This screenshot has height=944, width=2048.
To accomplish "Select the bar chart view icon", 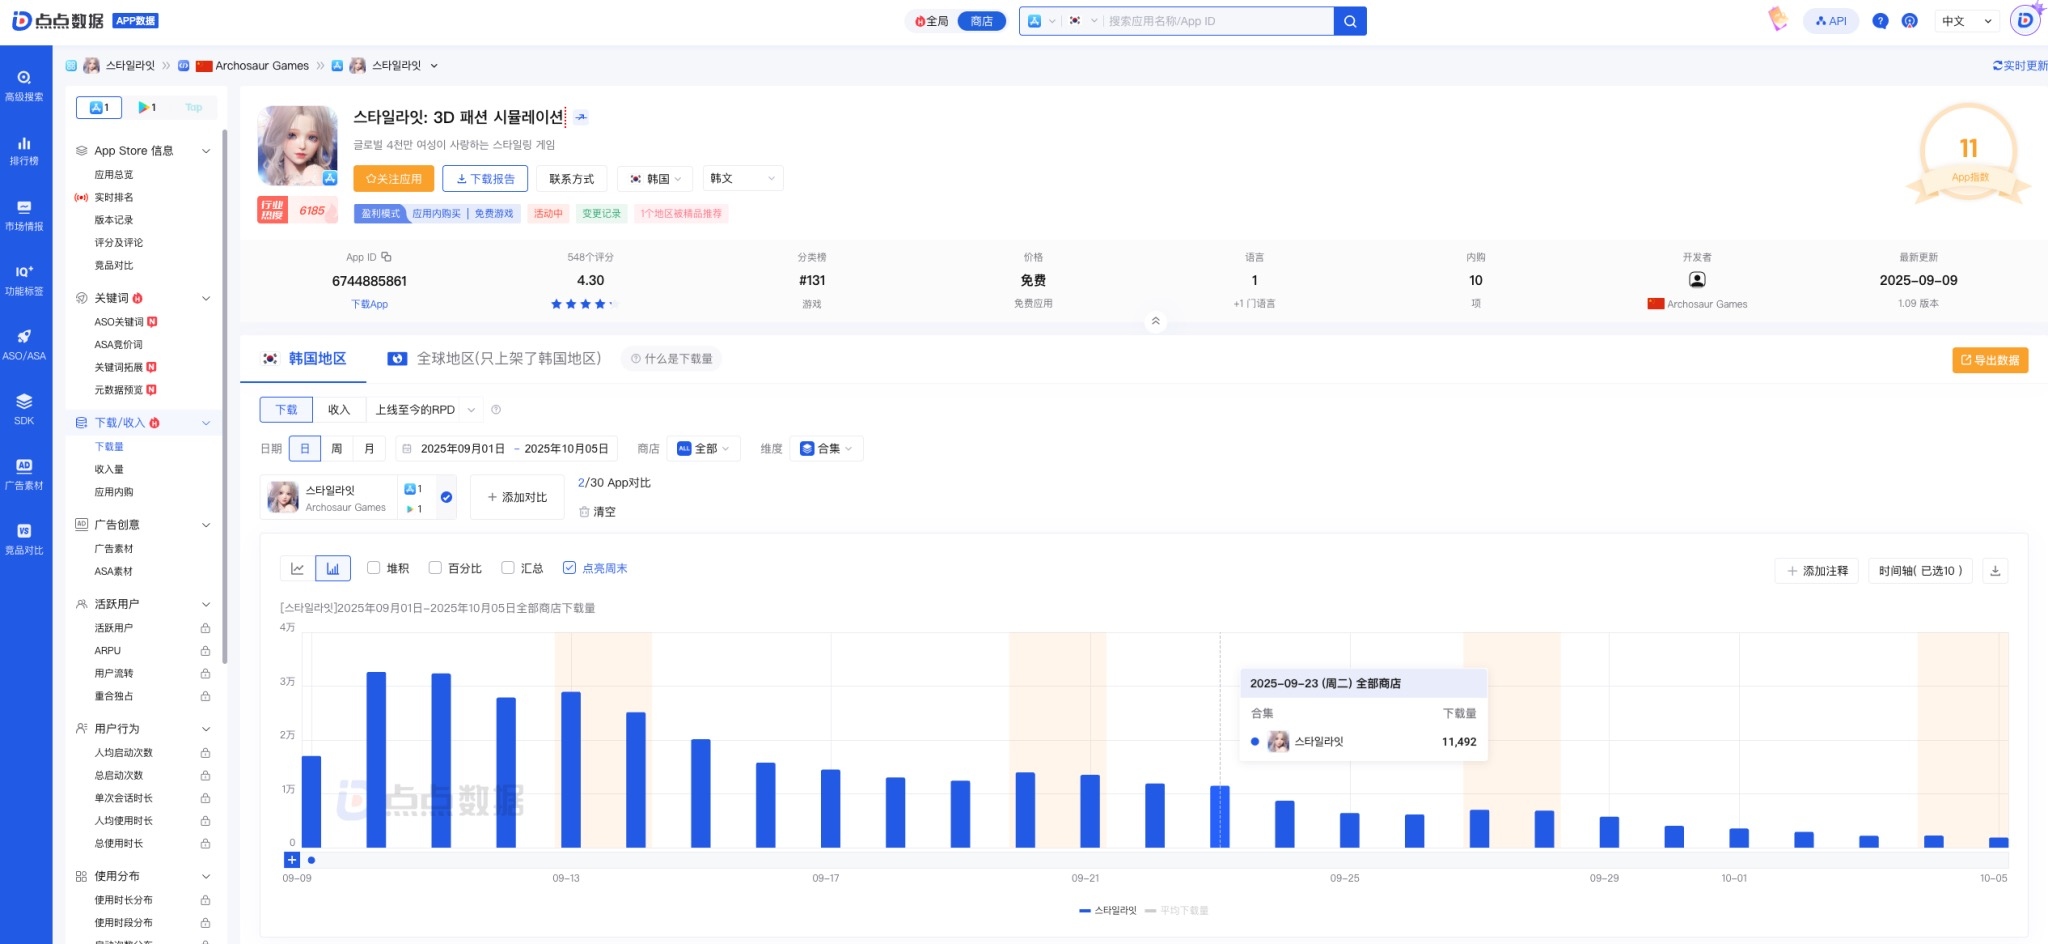I will [x=332, y=569].
